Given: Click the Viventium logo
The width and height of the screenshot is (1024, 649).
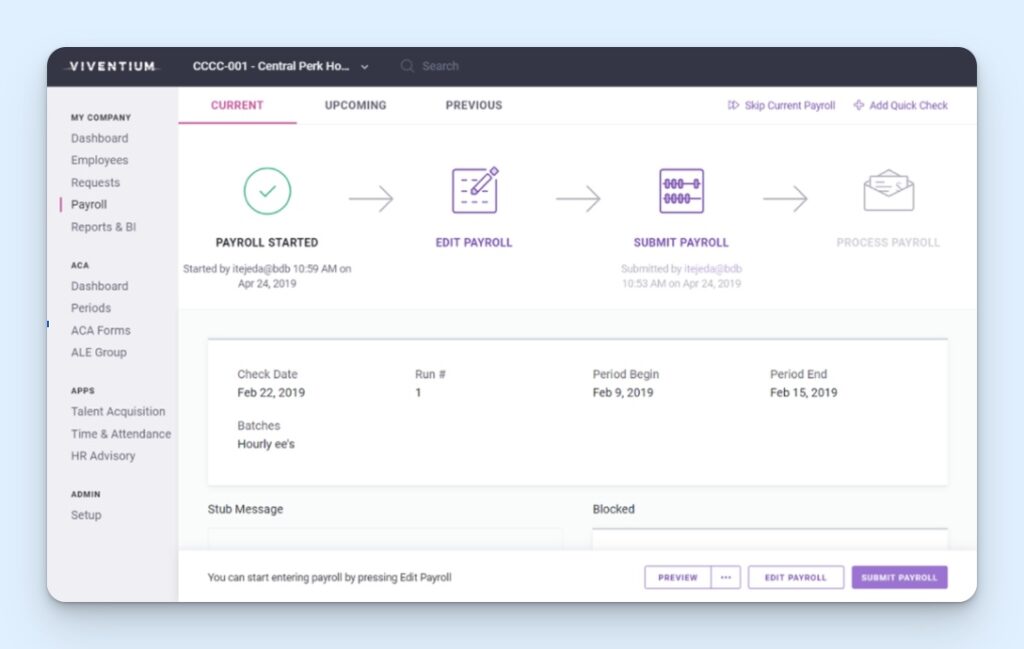Looking at the screenshot, I should [x=112, y=66].
